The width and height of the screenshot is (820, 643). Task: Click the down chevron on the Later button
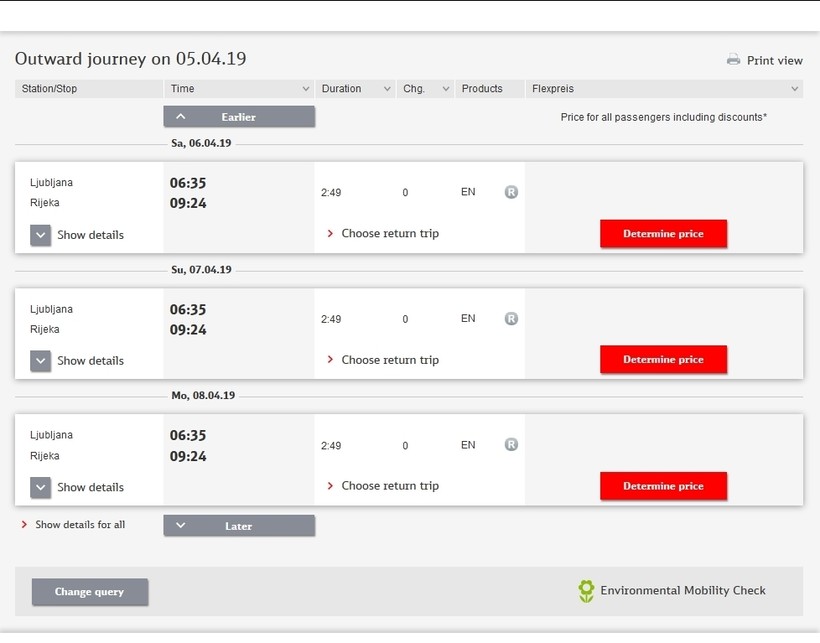coord(180,526)
